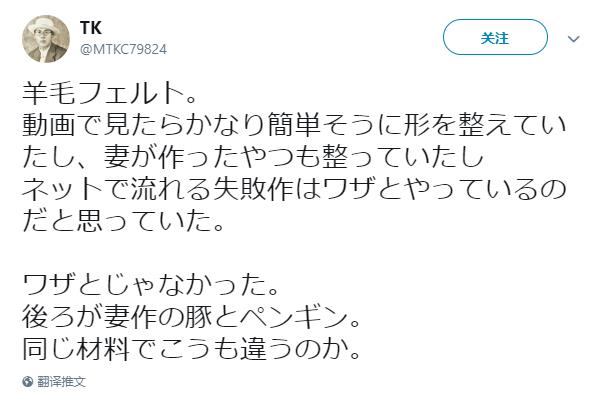This screenshot has width=614, height=395.
Task: Click the phrase 妻が作ったやつ
Action: (x=199, y=157)
